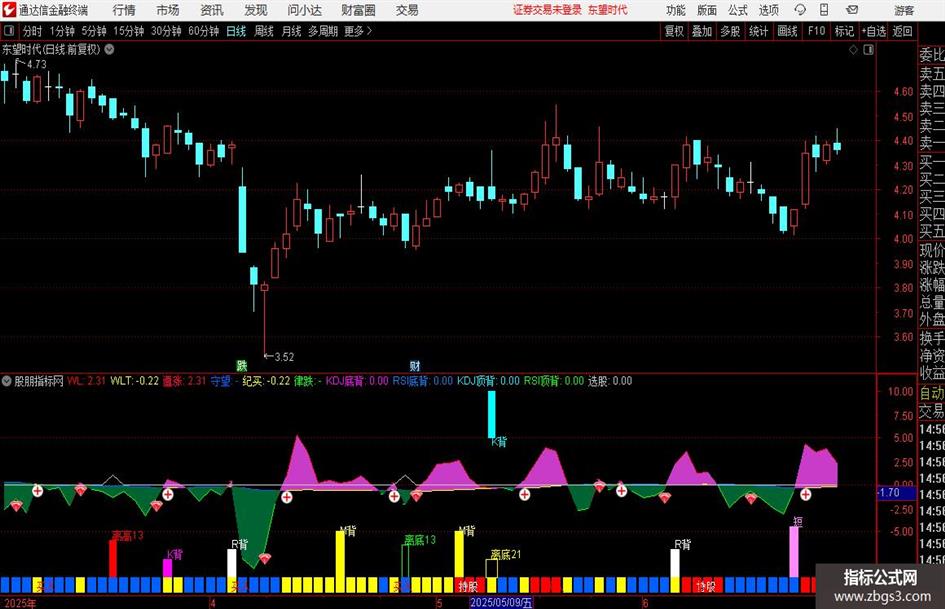Switch to the 30分钟 period tab
This screenshot has height=609, width=945.
click(166, 31)
